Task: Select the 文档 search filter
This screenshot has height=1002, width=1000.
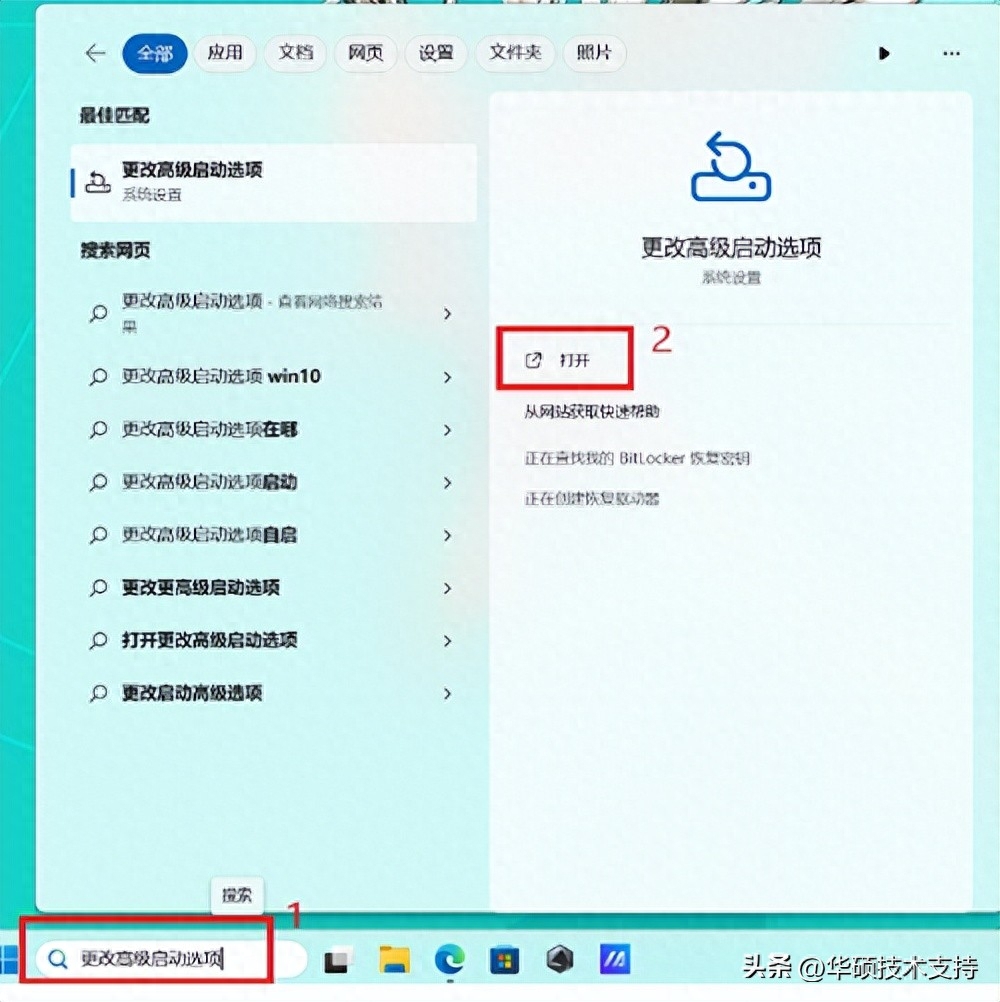Action: point(295,54)
